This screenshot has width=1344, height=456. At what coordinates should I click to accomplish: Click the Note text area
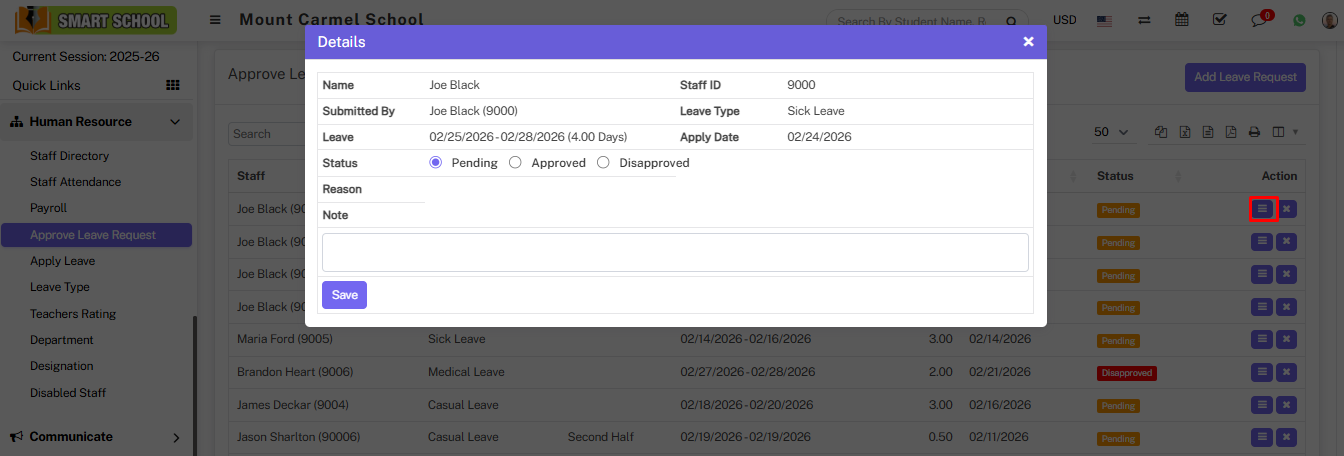(x=675, y=252)
